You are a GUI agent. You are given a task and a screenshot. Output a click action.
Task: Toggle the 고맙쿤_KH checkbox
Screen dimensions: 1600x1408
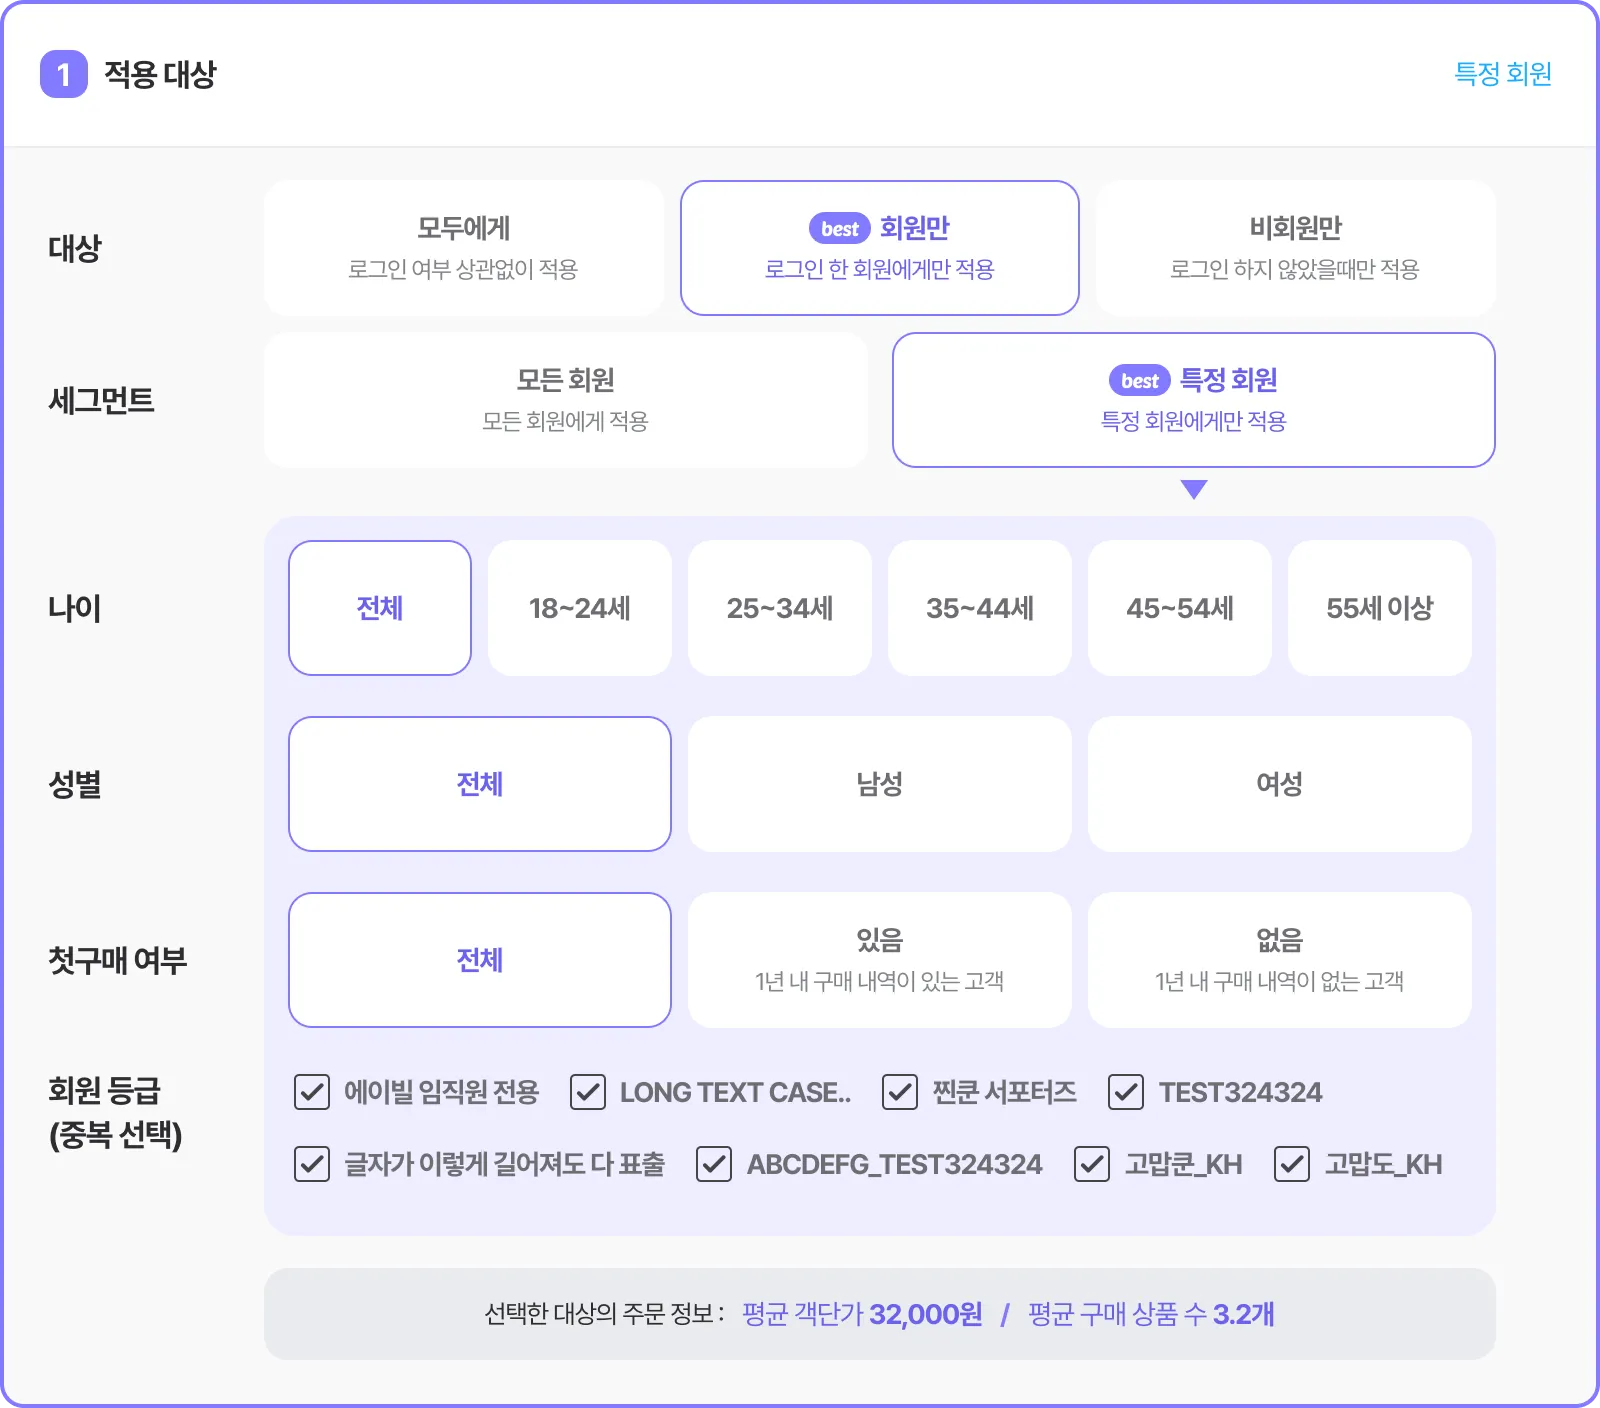tap(1092, 1164)
